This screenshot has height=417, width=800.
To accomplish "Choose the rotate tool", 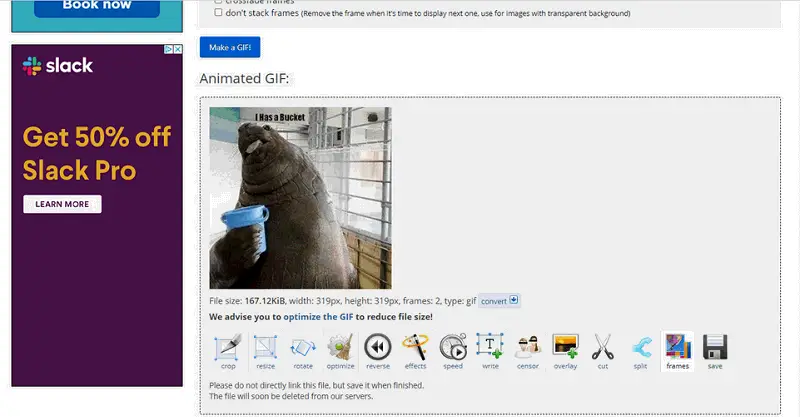I will (303, 352).
